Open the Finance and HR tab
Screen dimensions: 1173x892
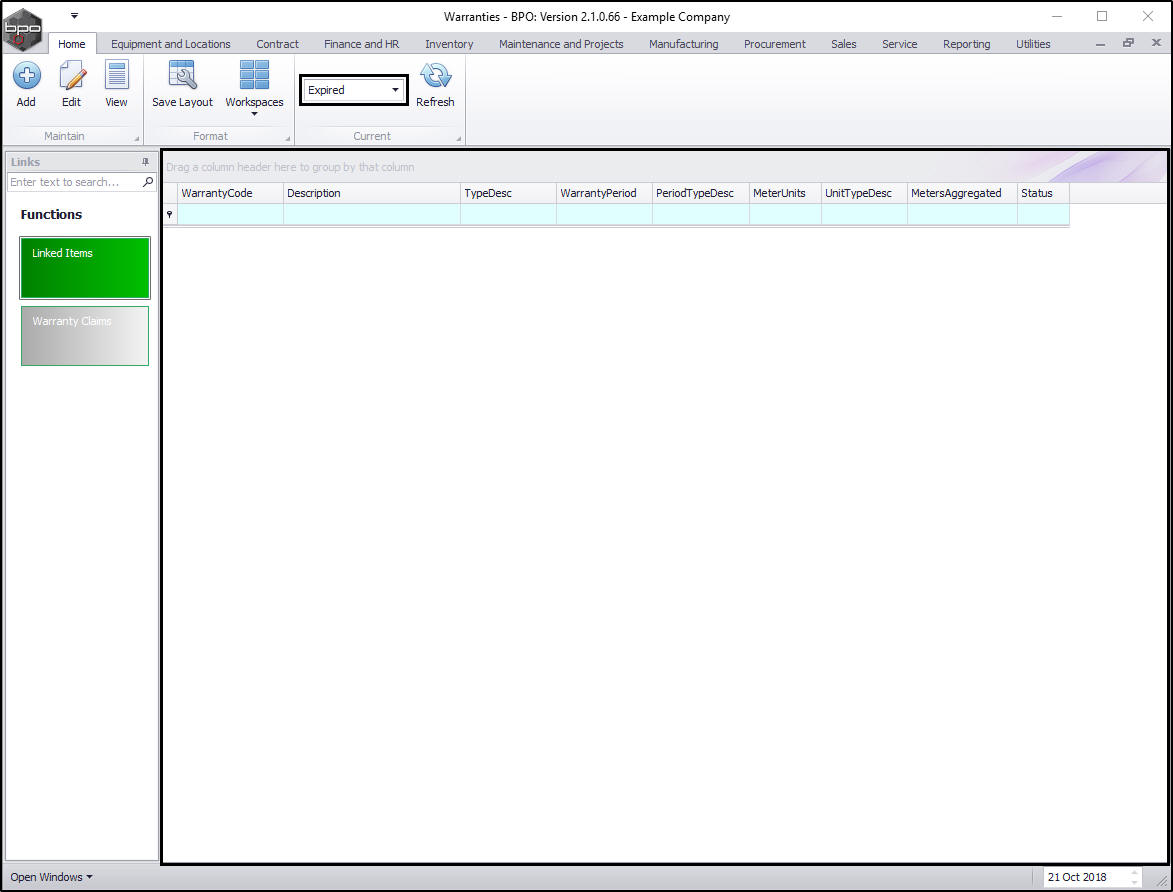tap(361, 44)
